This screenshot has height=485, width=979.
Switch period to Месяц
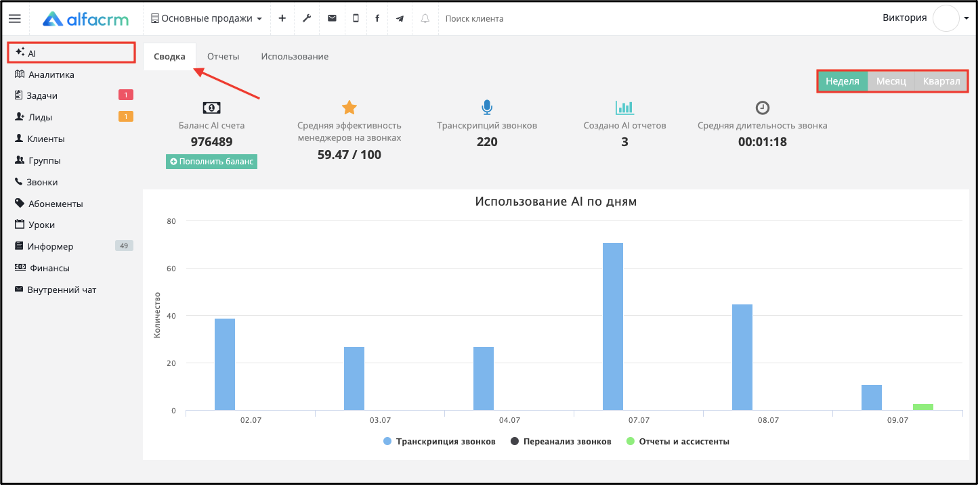[x=891, y=81]
